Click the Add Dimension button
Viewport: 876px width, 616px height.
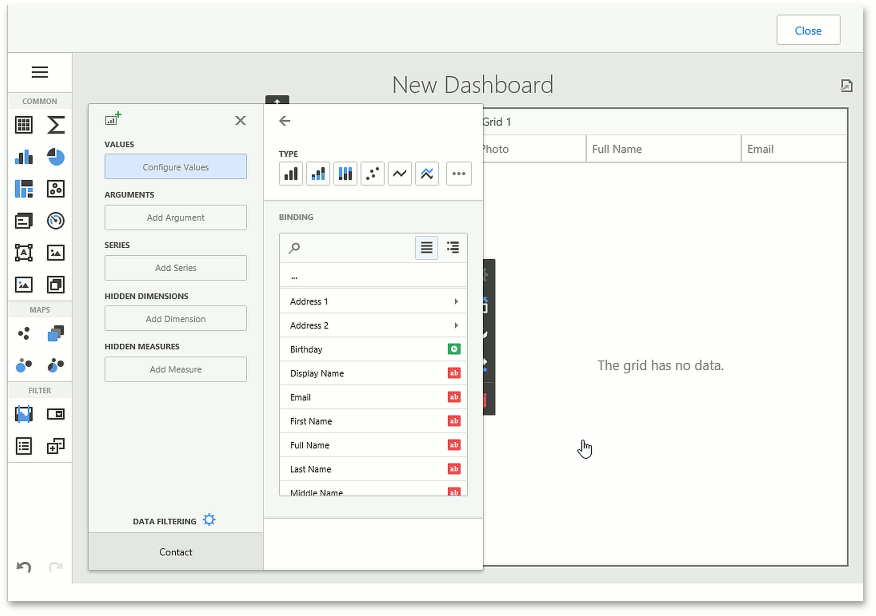click(x=175, y=319)
